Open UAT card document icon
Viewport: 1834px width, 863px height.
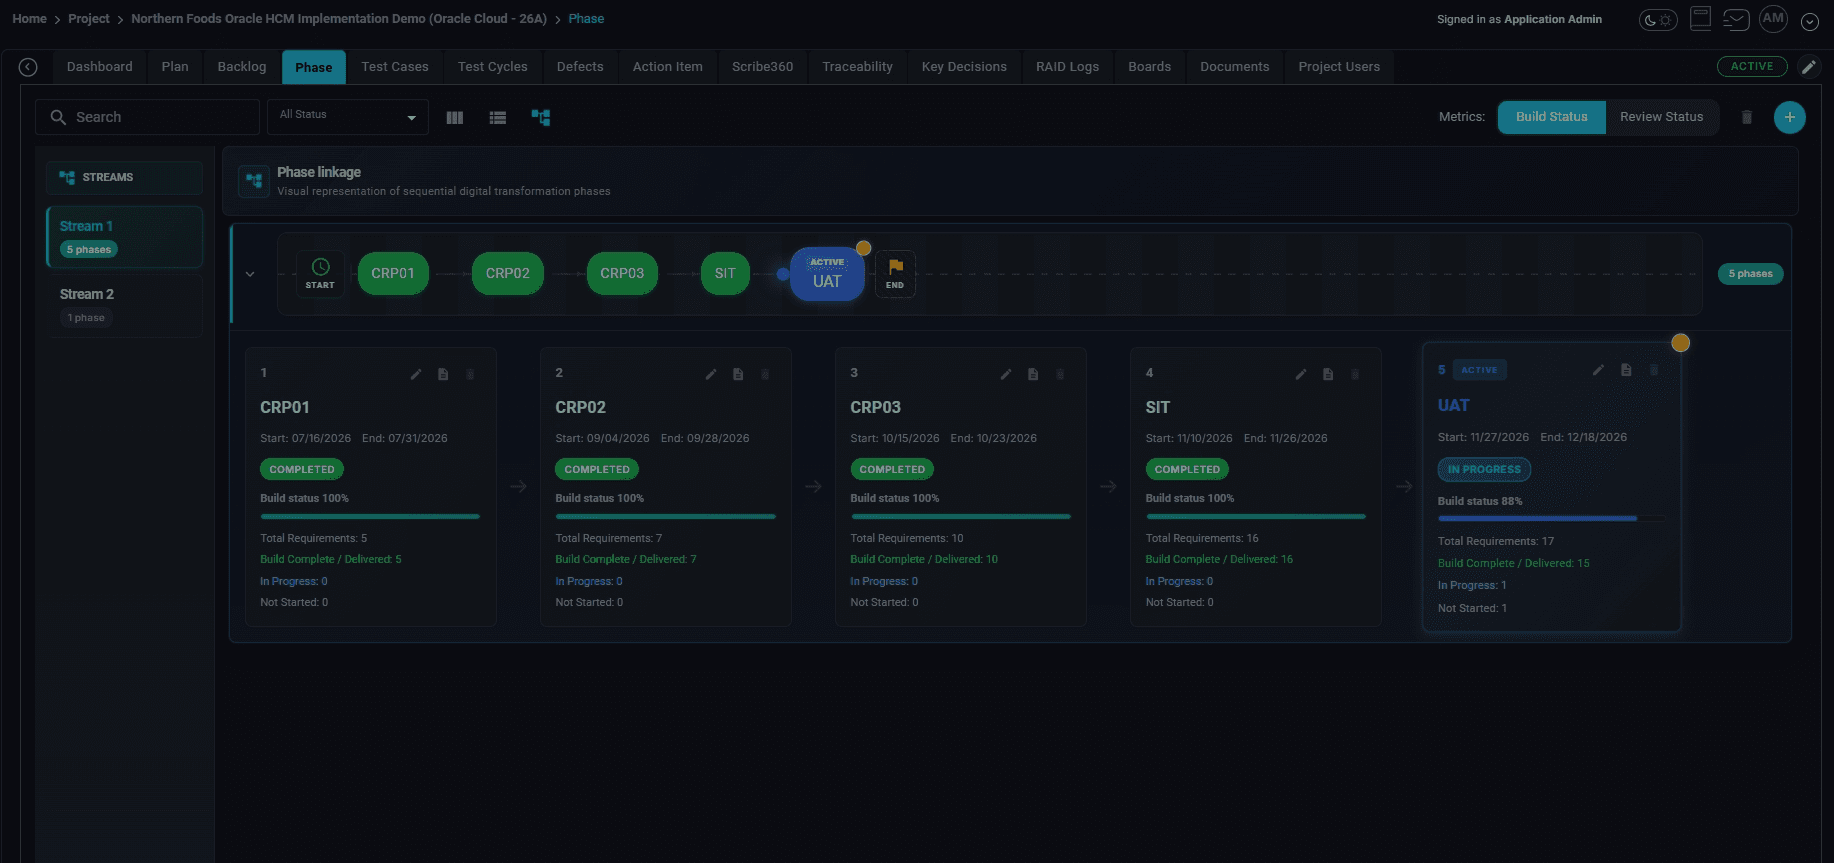tap(1626, 370)
